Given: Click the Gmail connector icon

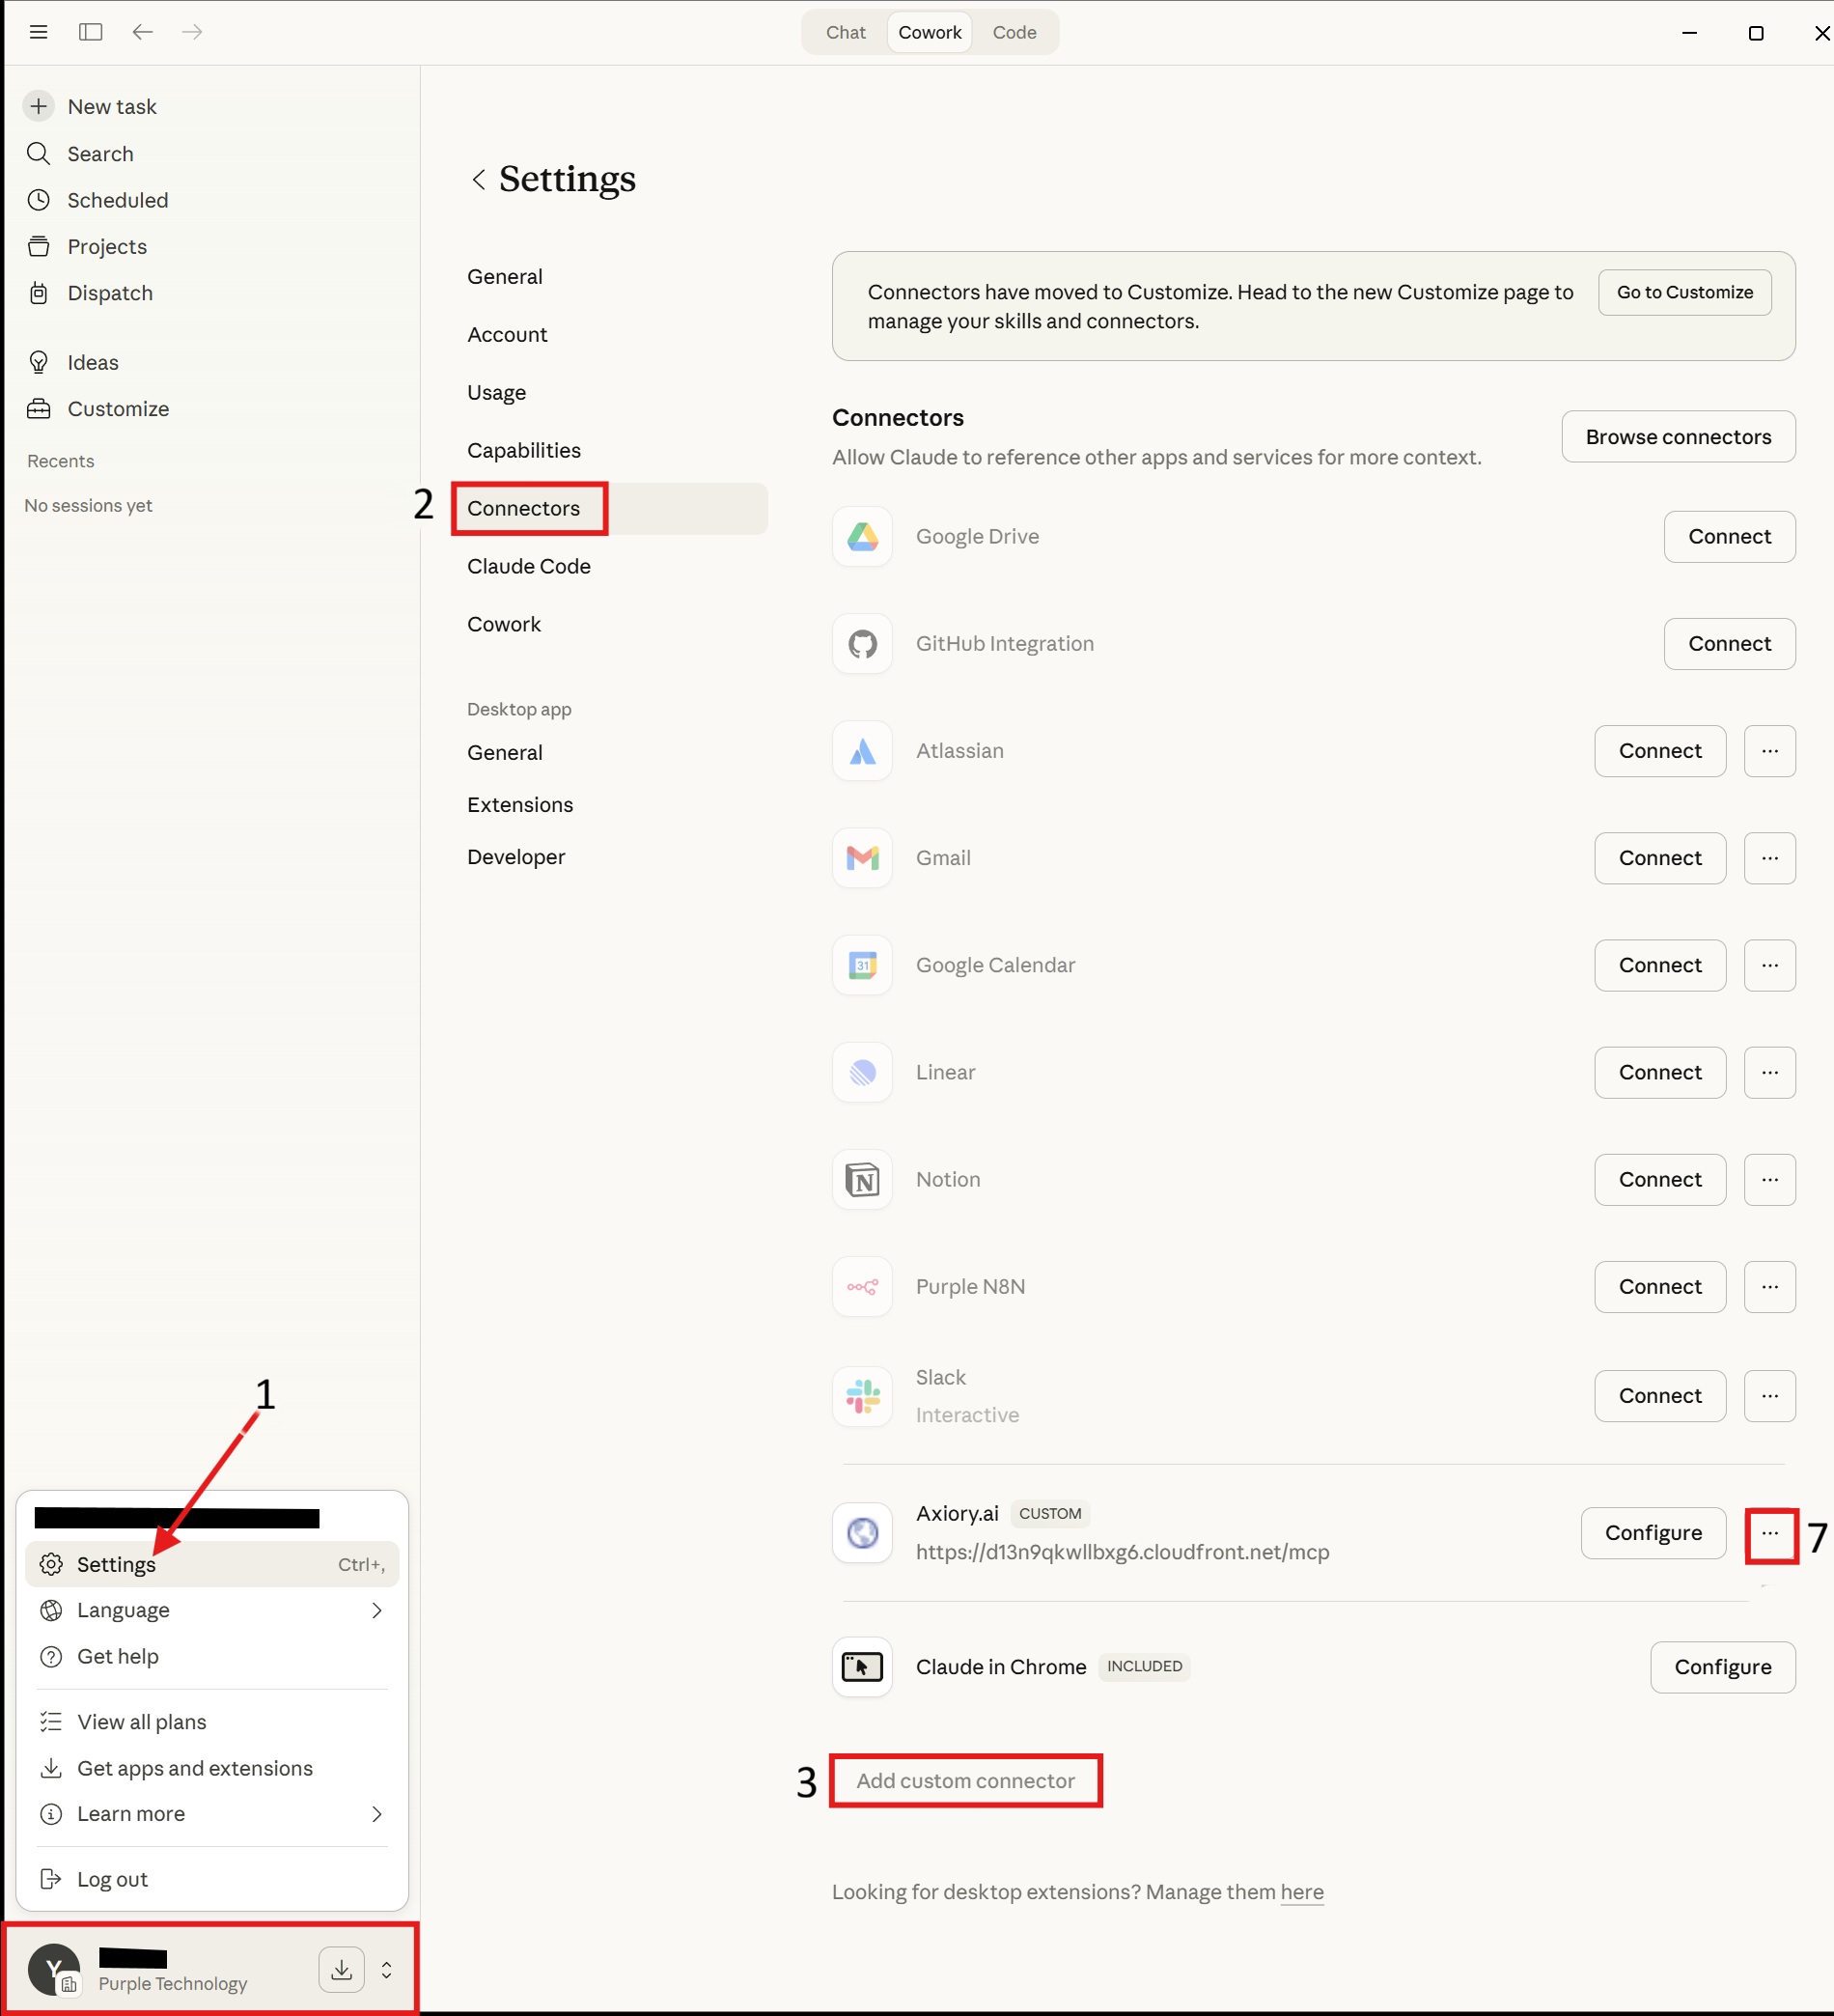Looking at the screenshot, I should pos(862,858).
